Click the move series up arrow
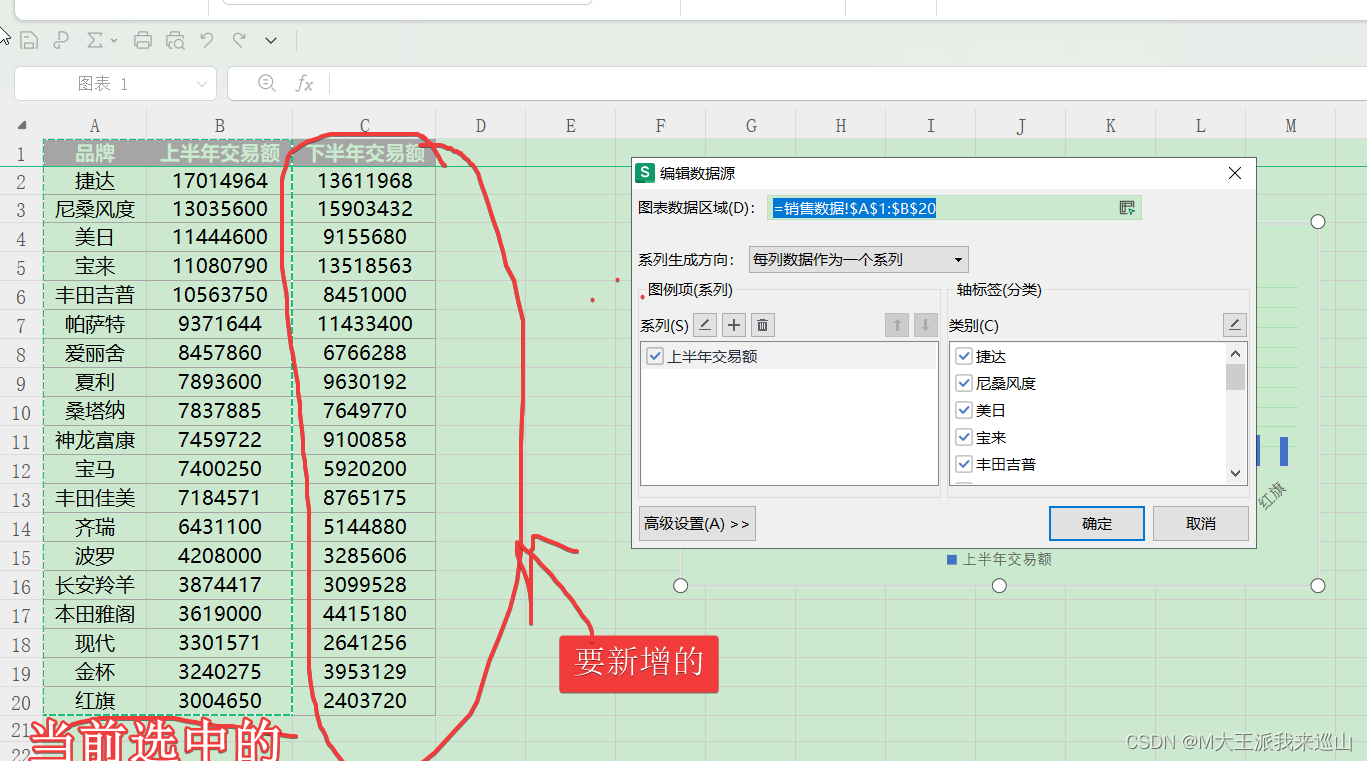This screenshot has height=761, width=1367. [x=897, y=325]
